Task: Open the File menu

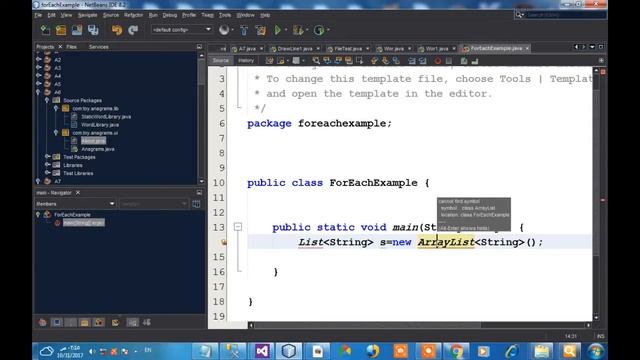Action: [x=38, y=15]
